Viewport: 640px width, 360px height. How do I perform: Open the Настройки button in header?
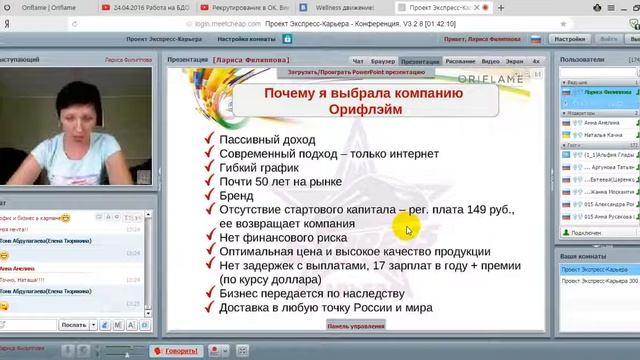tap(569, 39)
